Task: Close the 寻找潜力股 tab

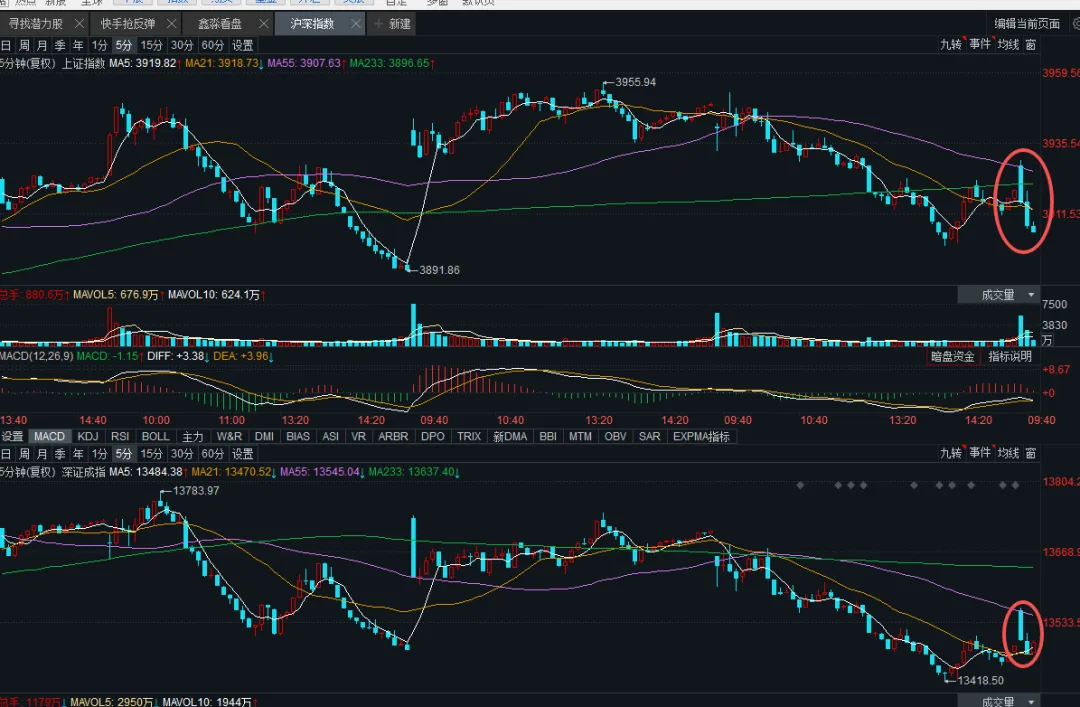Action: 79,24
